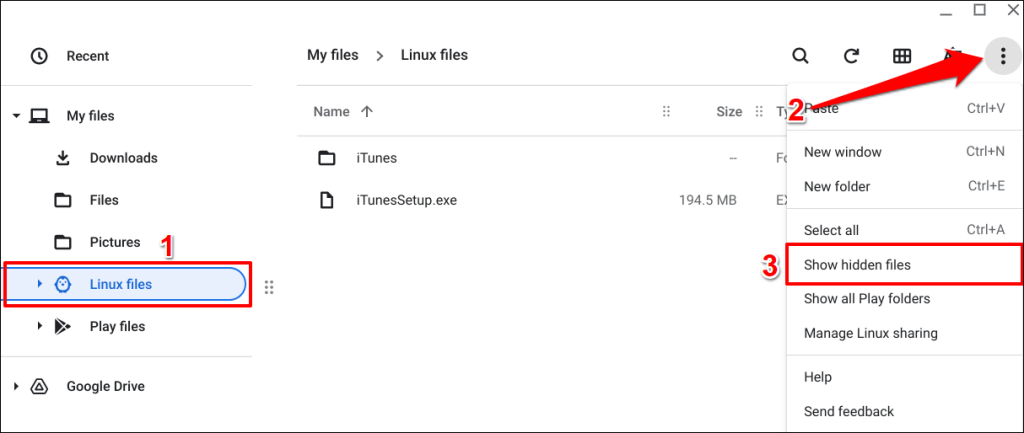Toggle Show hidden files menu option

pos(857,265)
